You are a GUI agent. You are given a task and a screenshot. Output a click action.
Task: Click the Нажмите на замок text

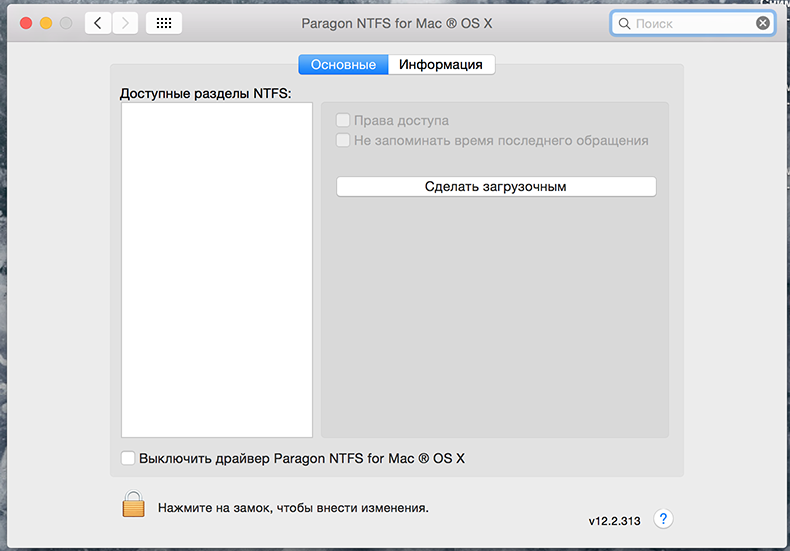[293, 508]
